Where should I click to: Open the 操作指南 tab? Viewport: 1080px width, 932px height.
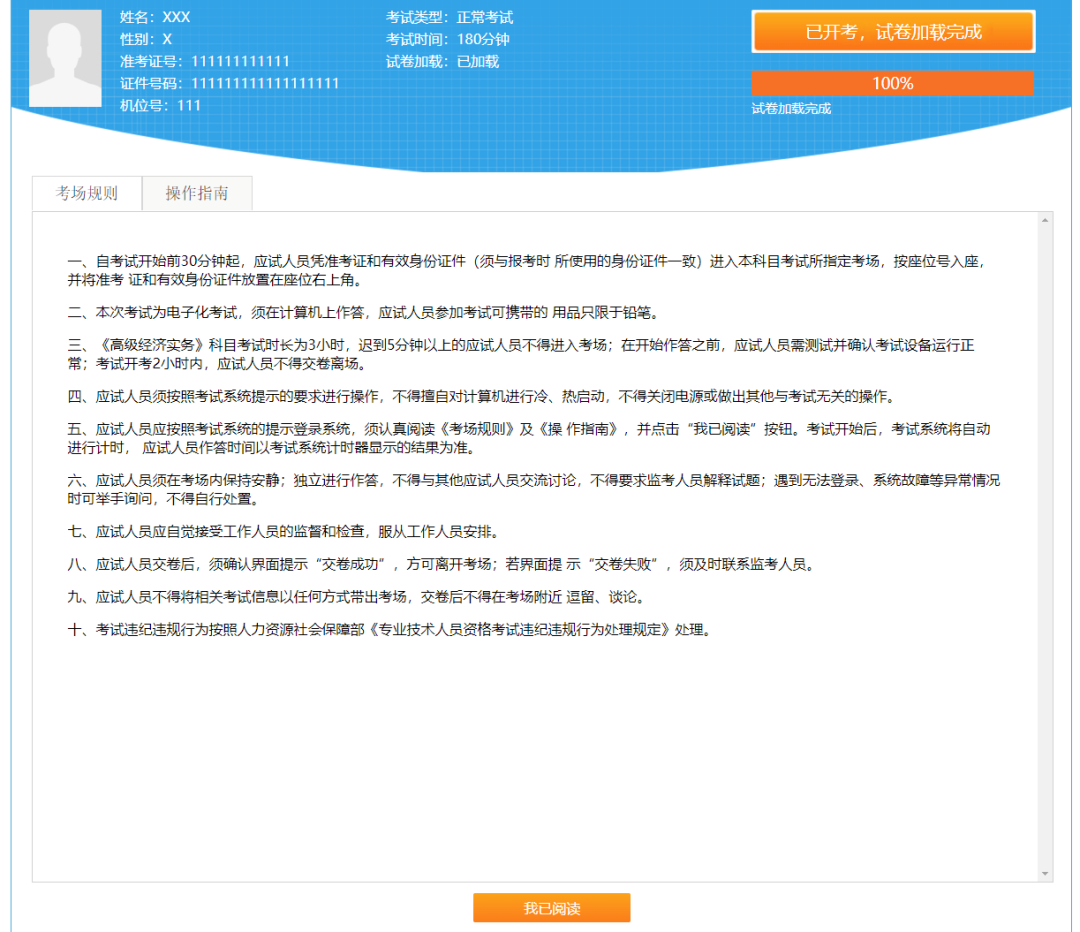[x=197, y=193]
